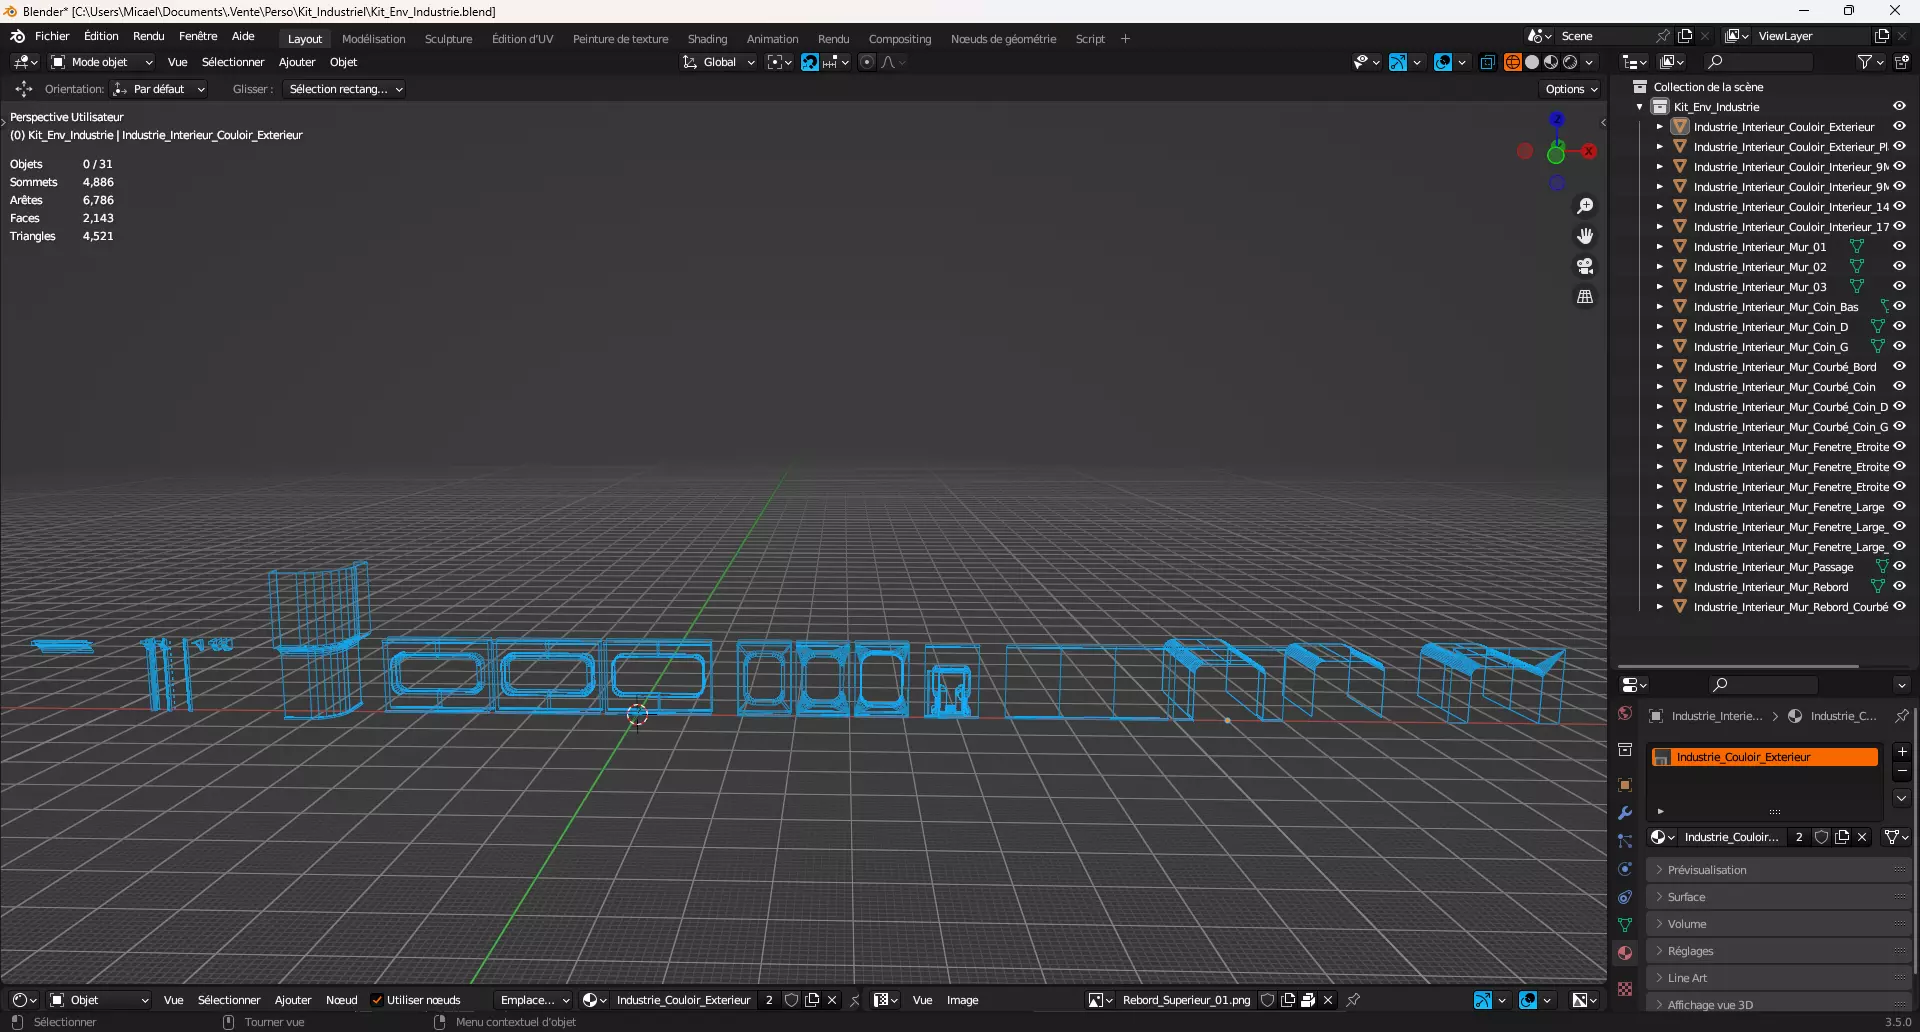The image size is (1920, 1032).
Task: Open the Collection properties tab
Action: (1625, 749)
